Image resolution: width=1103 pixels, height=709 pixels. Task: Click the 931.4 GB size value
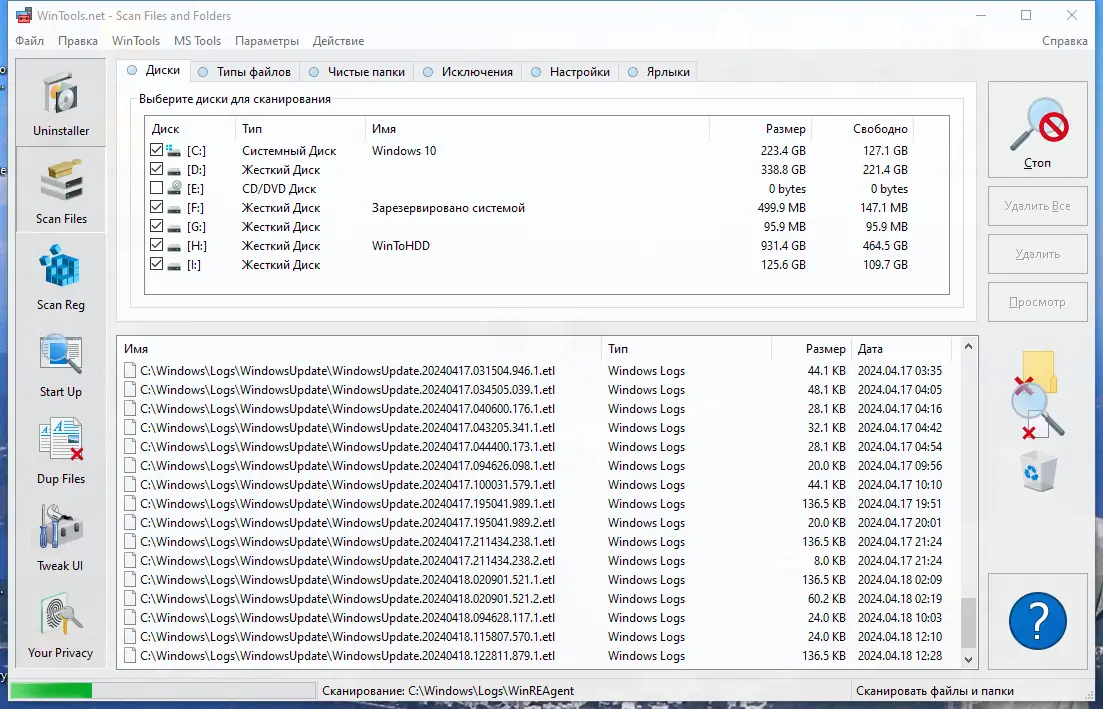coord(783,245)
